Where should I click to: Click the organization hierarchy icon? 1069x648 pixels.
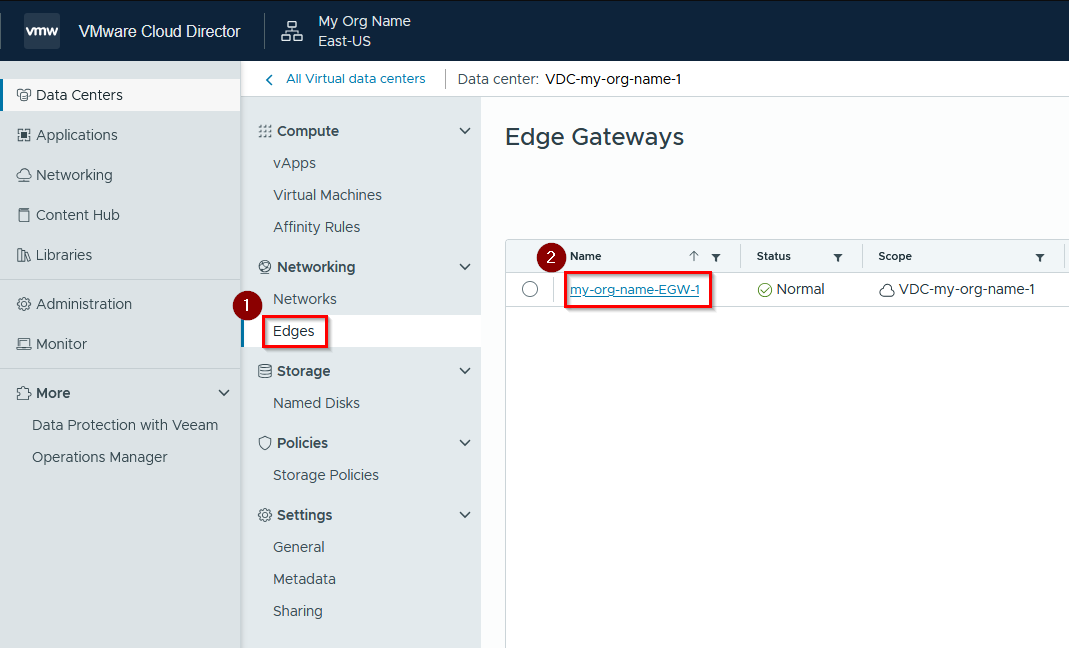point(292,31)
